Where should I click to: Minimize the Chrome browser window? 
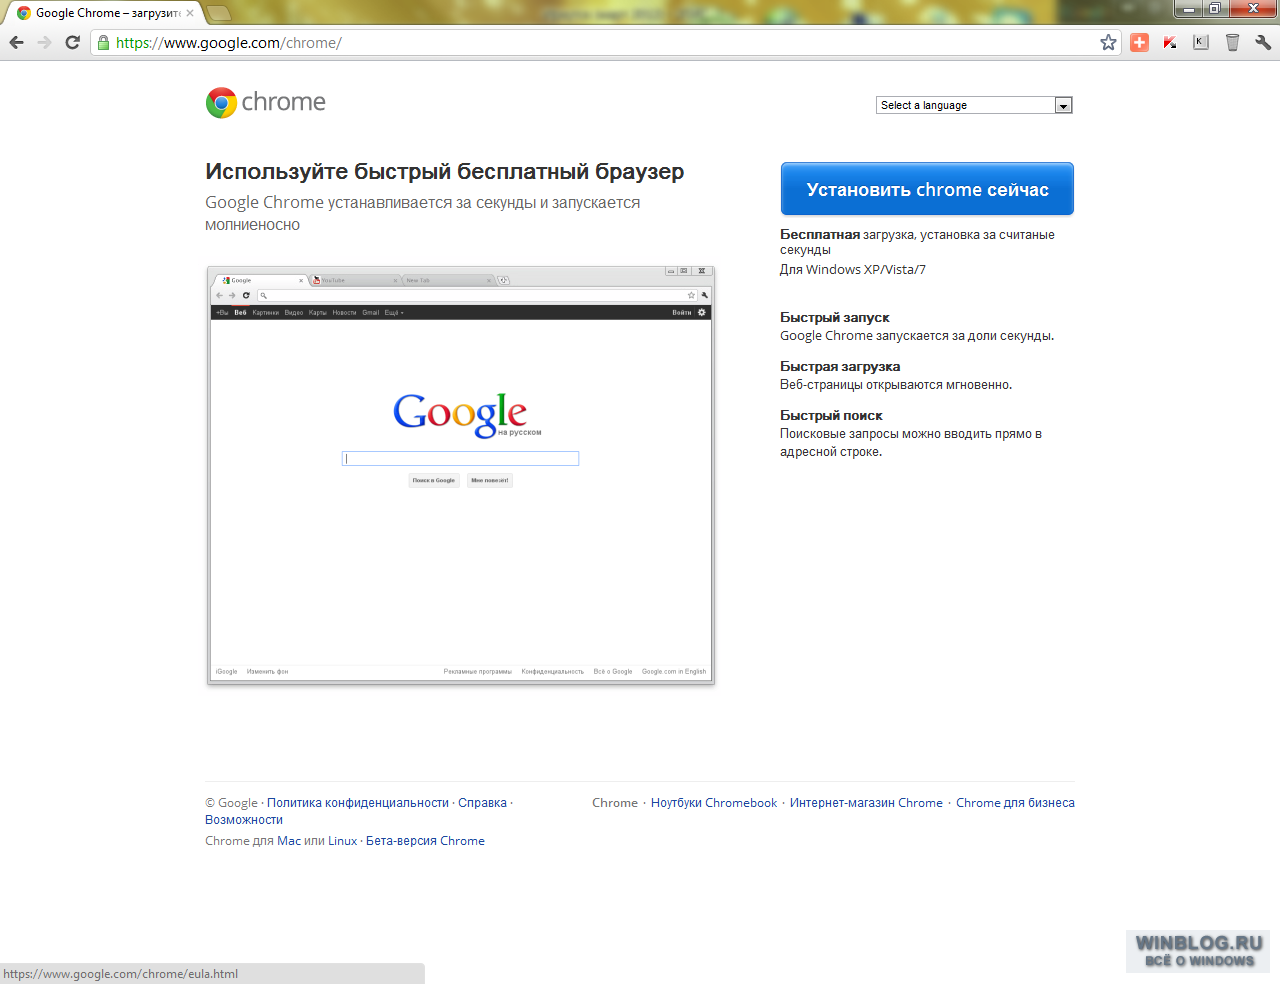(x=1188, y=9)
